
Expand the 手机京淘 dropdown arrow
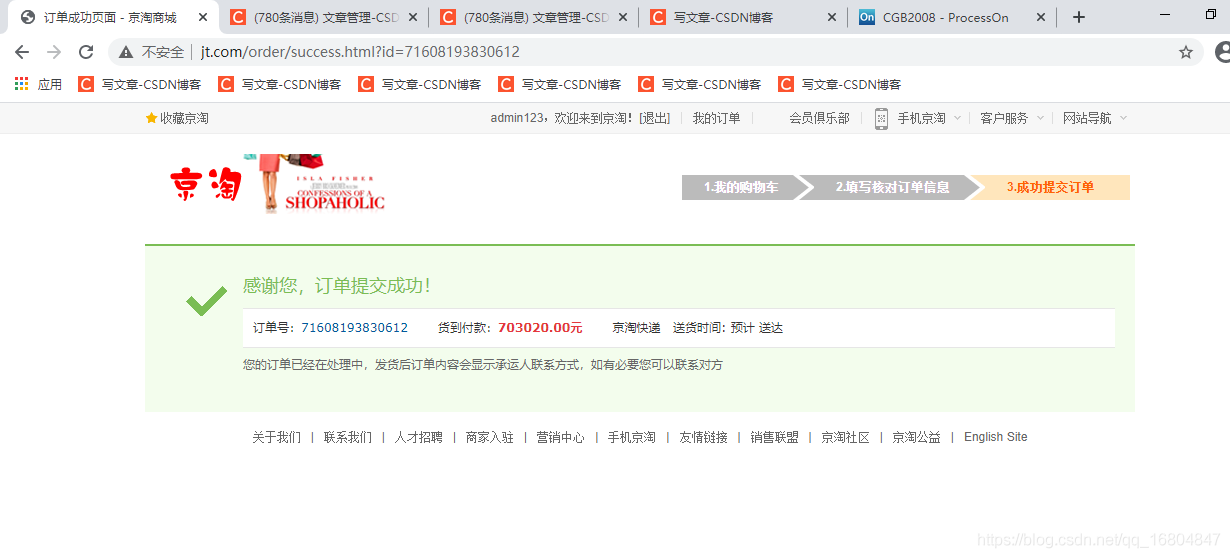957,118
